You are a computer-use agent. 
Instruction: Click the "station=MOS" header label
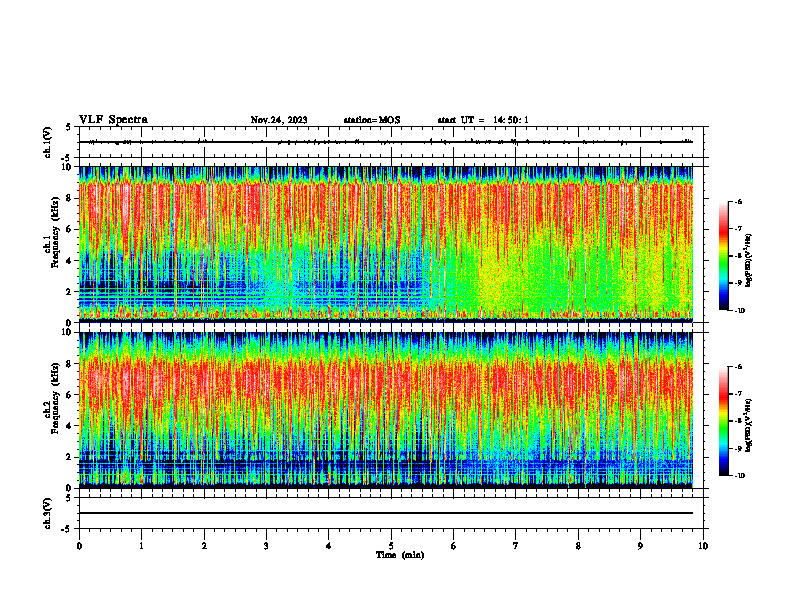[x=372, y=120]
